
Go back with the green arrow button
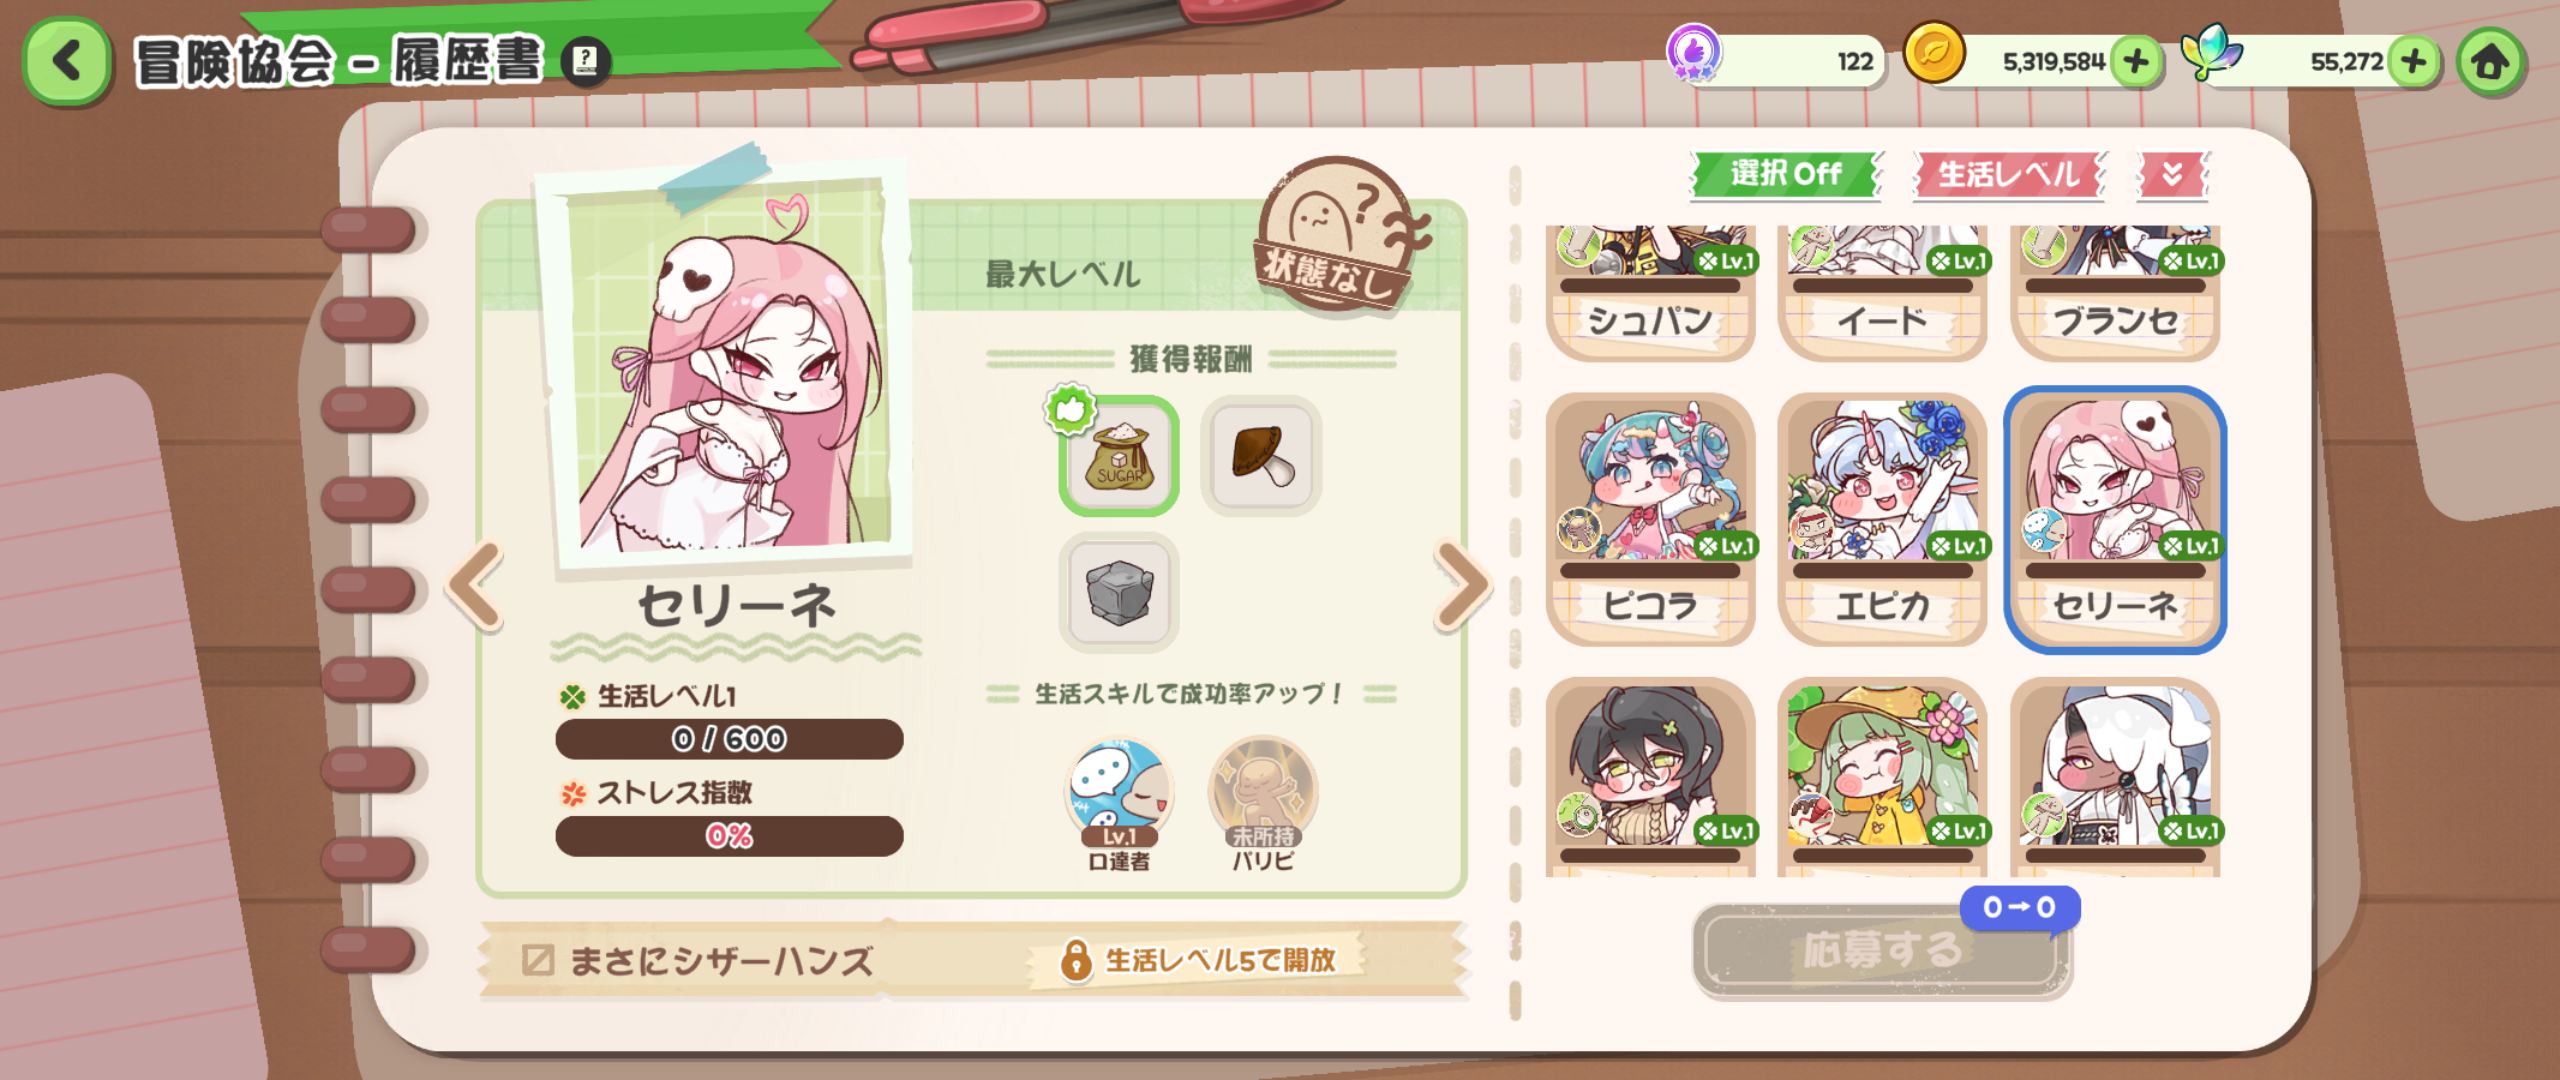[66, 61]
